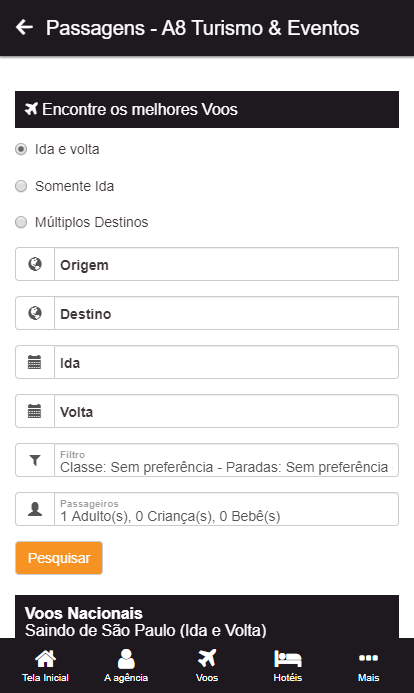Click the orange Pesquisar button

click(59, 558)
